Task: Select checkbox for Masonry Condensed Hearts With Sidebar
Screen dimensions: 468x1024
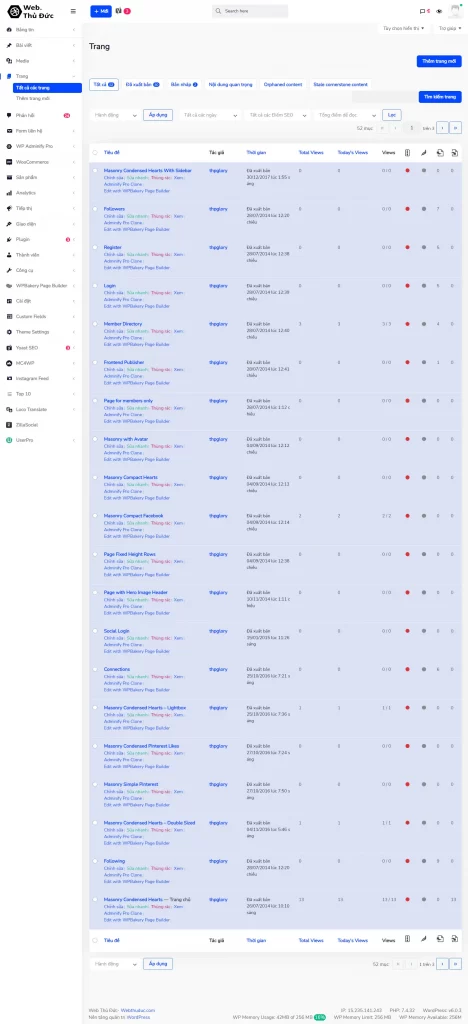Action: tap(95, 170)
